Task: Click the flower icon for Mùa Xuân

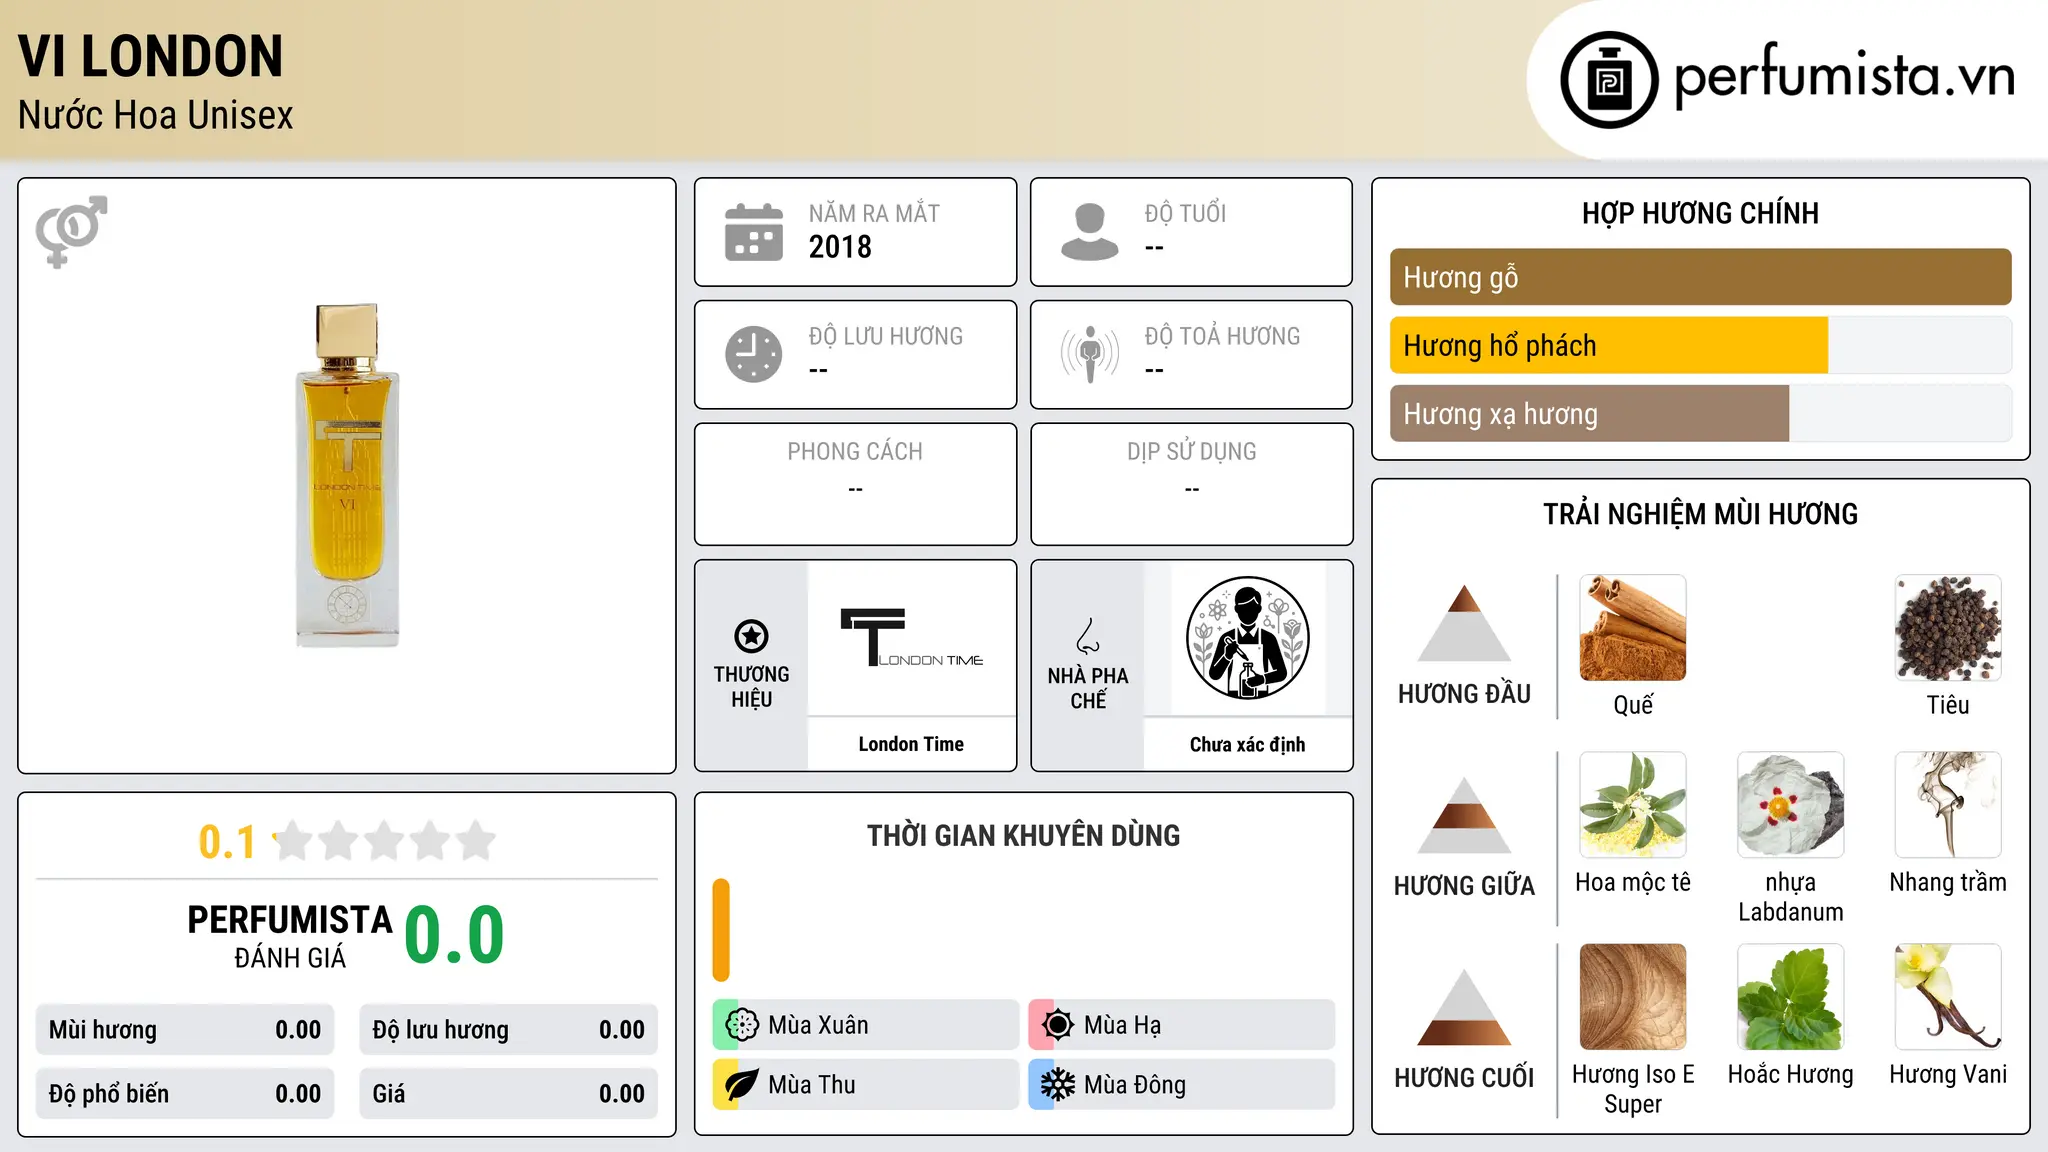Action: (742, 1025)
